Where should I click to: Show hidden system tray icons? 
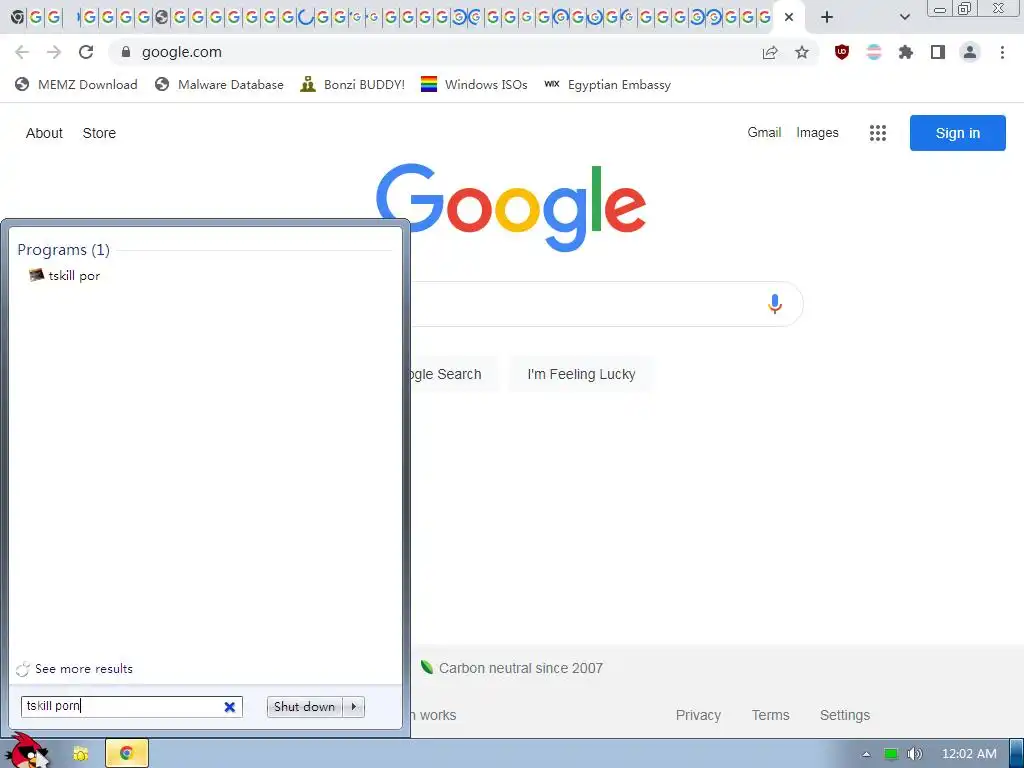[866, 754]
